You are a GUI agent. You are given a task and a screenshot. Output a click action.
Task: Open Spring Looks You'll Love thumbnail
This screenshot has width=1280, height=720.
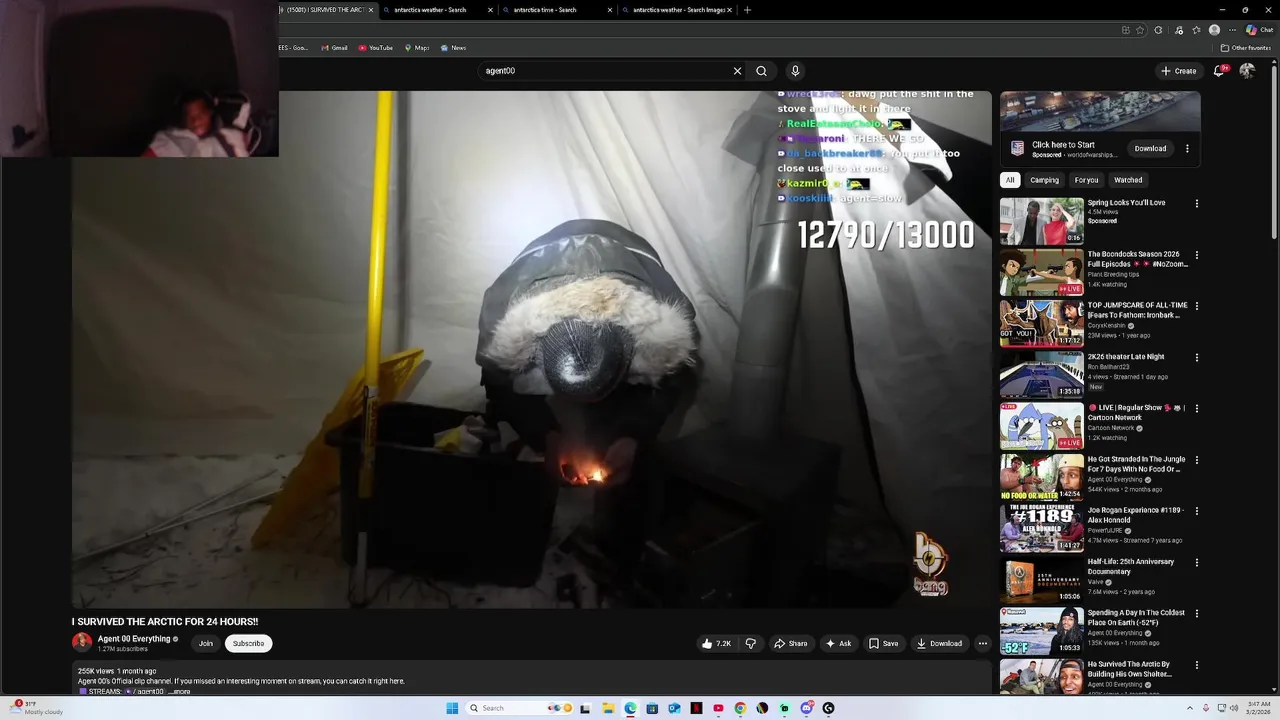point(1041,221)
